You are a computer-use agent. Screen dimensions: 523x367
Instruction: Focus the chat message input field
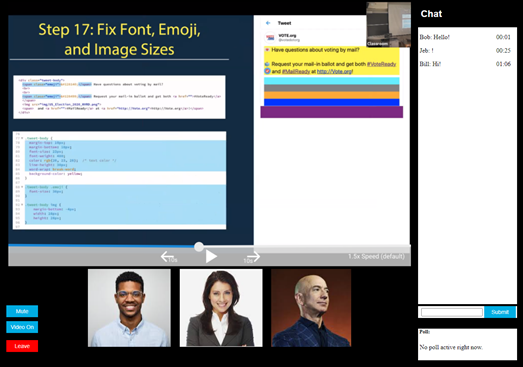(x=452, y=312)
